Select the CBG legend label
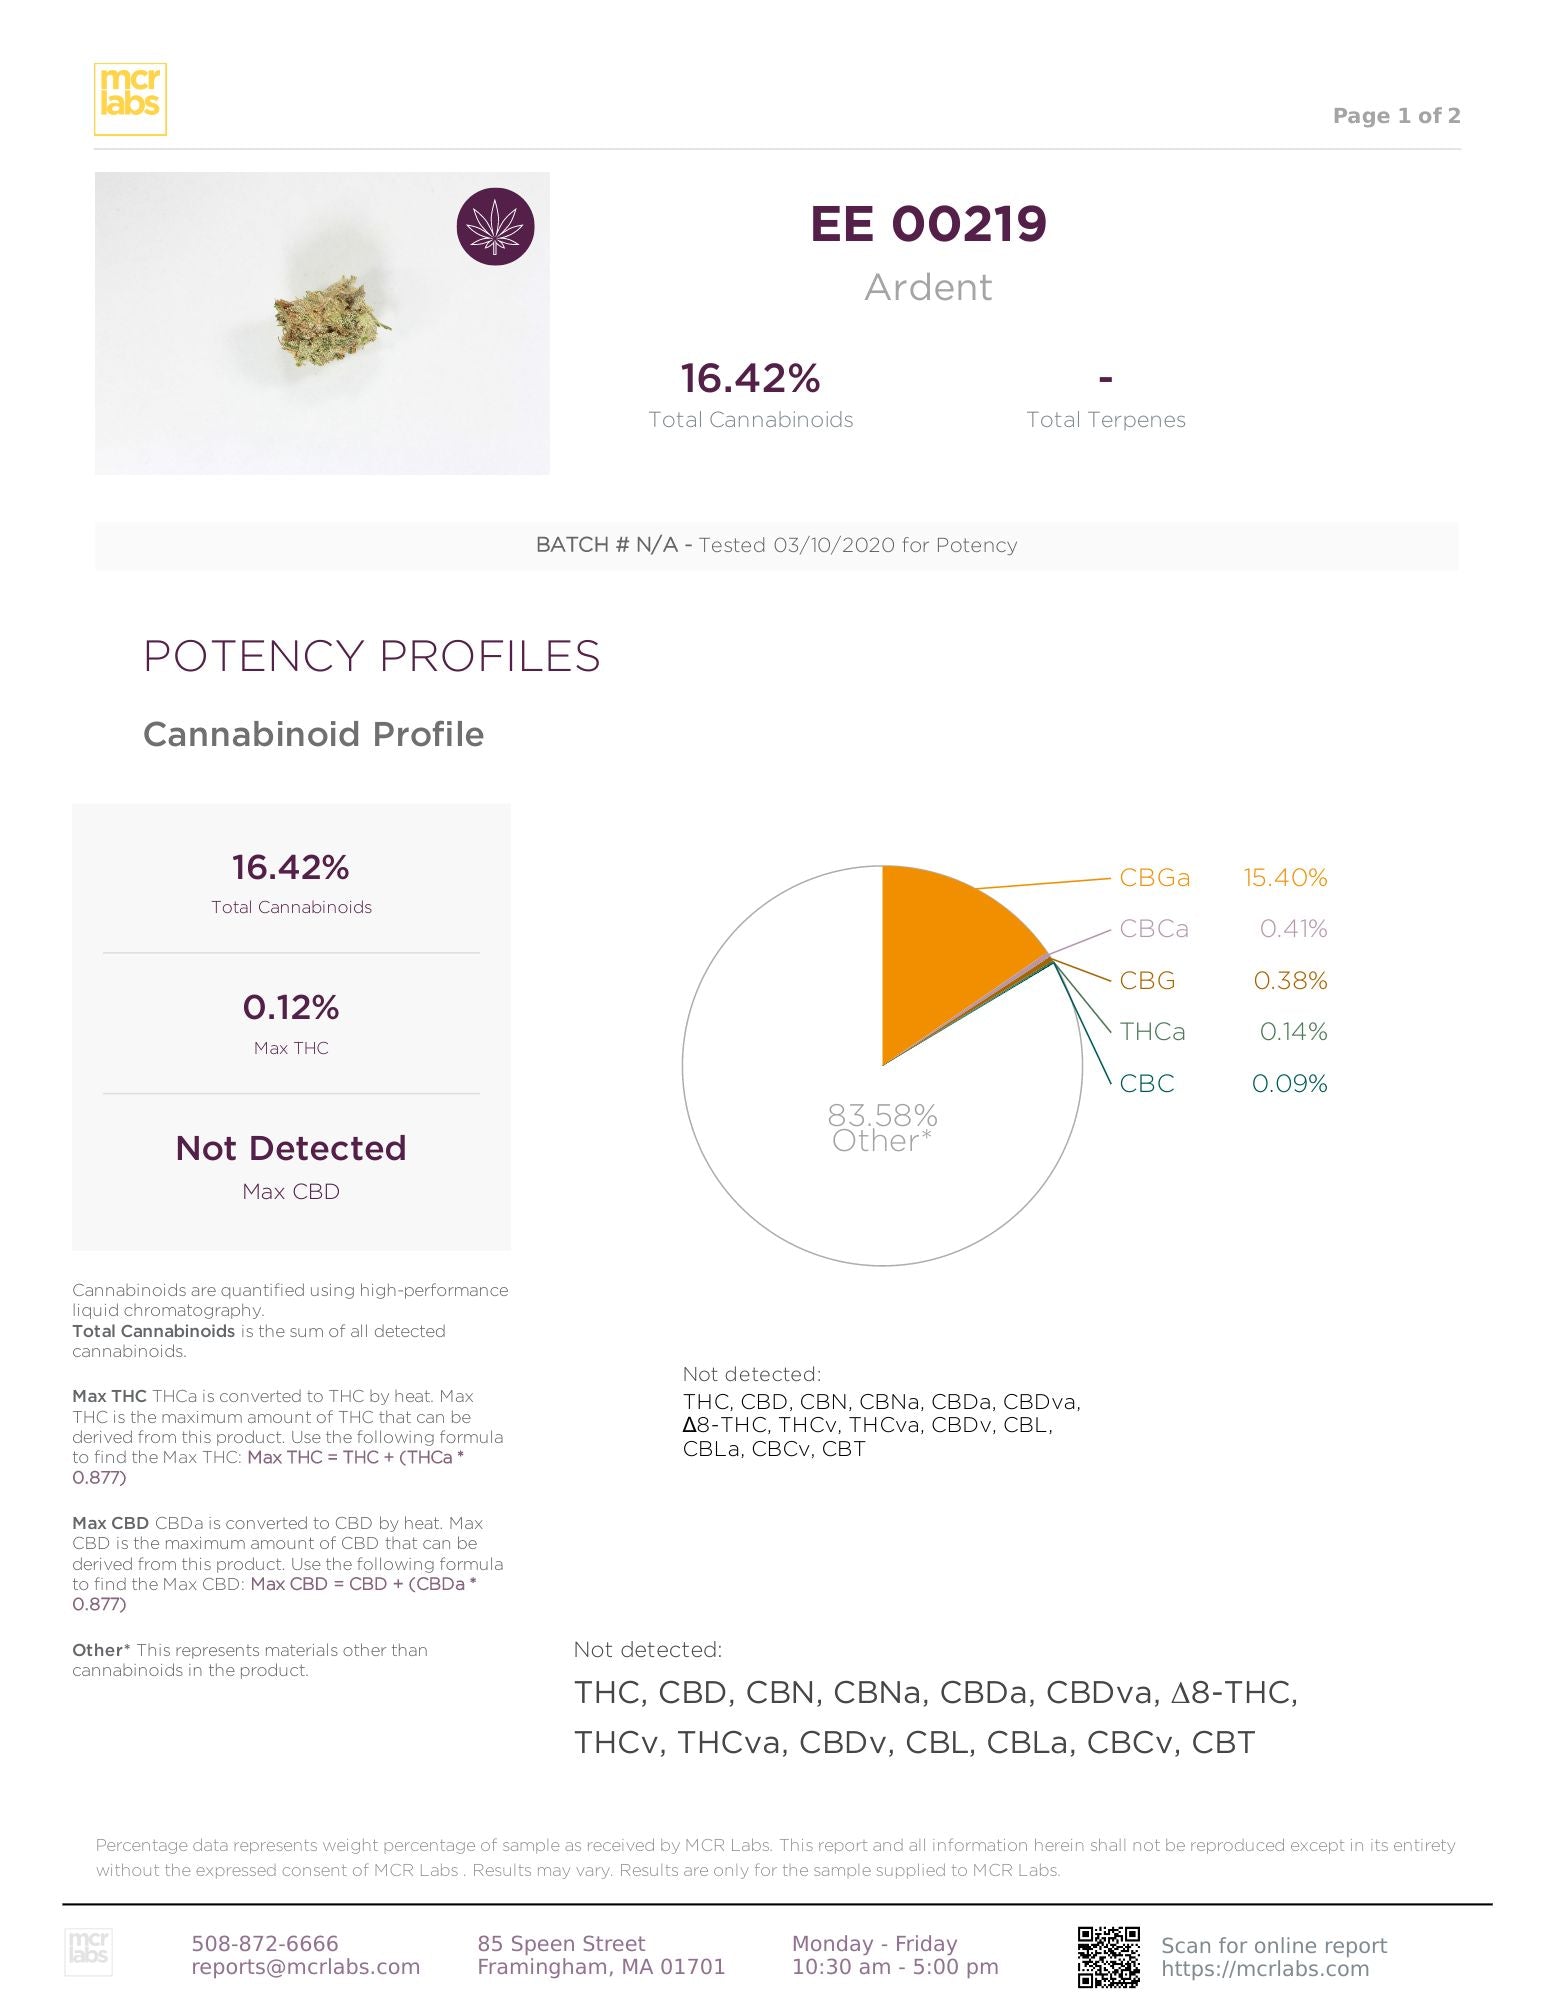1553x2012 pixels. [1147, 981]
